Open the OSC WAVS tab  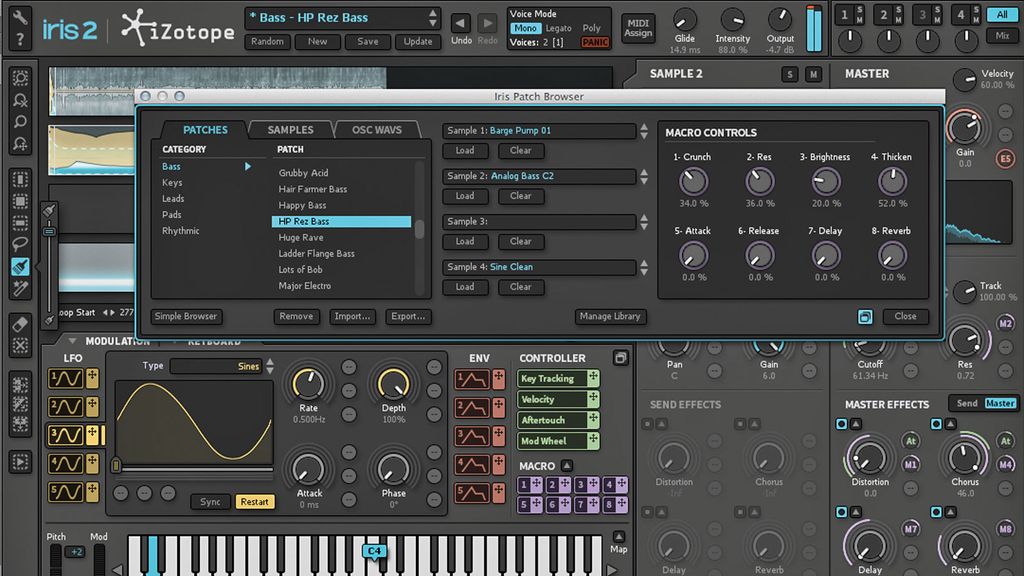[x=377, y=129]
